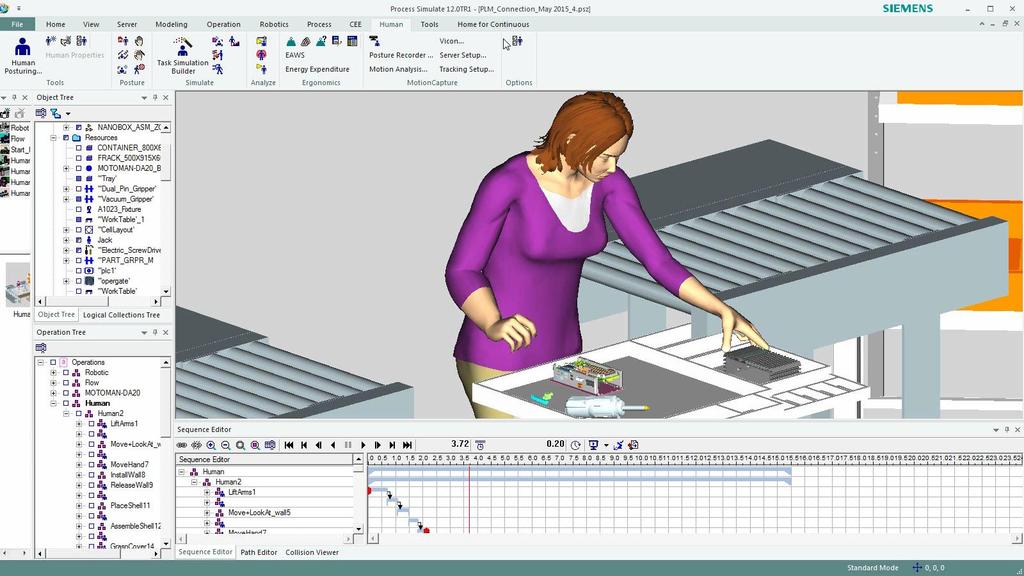Click the top Analyze group icon
The width and height of the screenshot is (1024, 576).
click(261, 41)
